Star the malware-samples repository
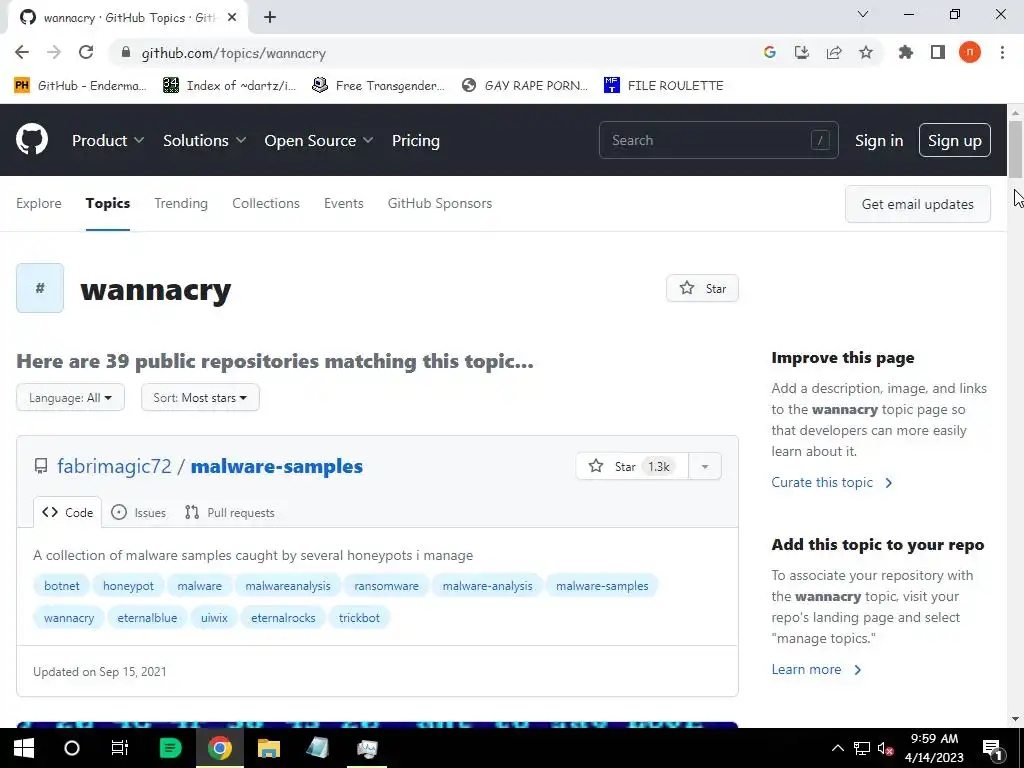This screenshot has width=1024, height=768. [x=632, y=466]
